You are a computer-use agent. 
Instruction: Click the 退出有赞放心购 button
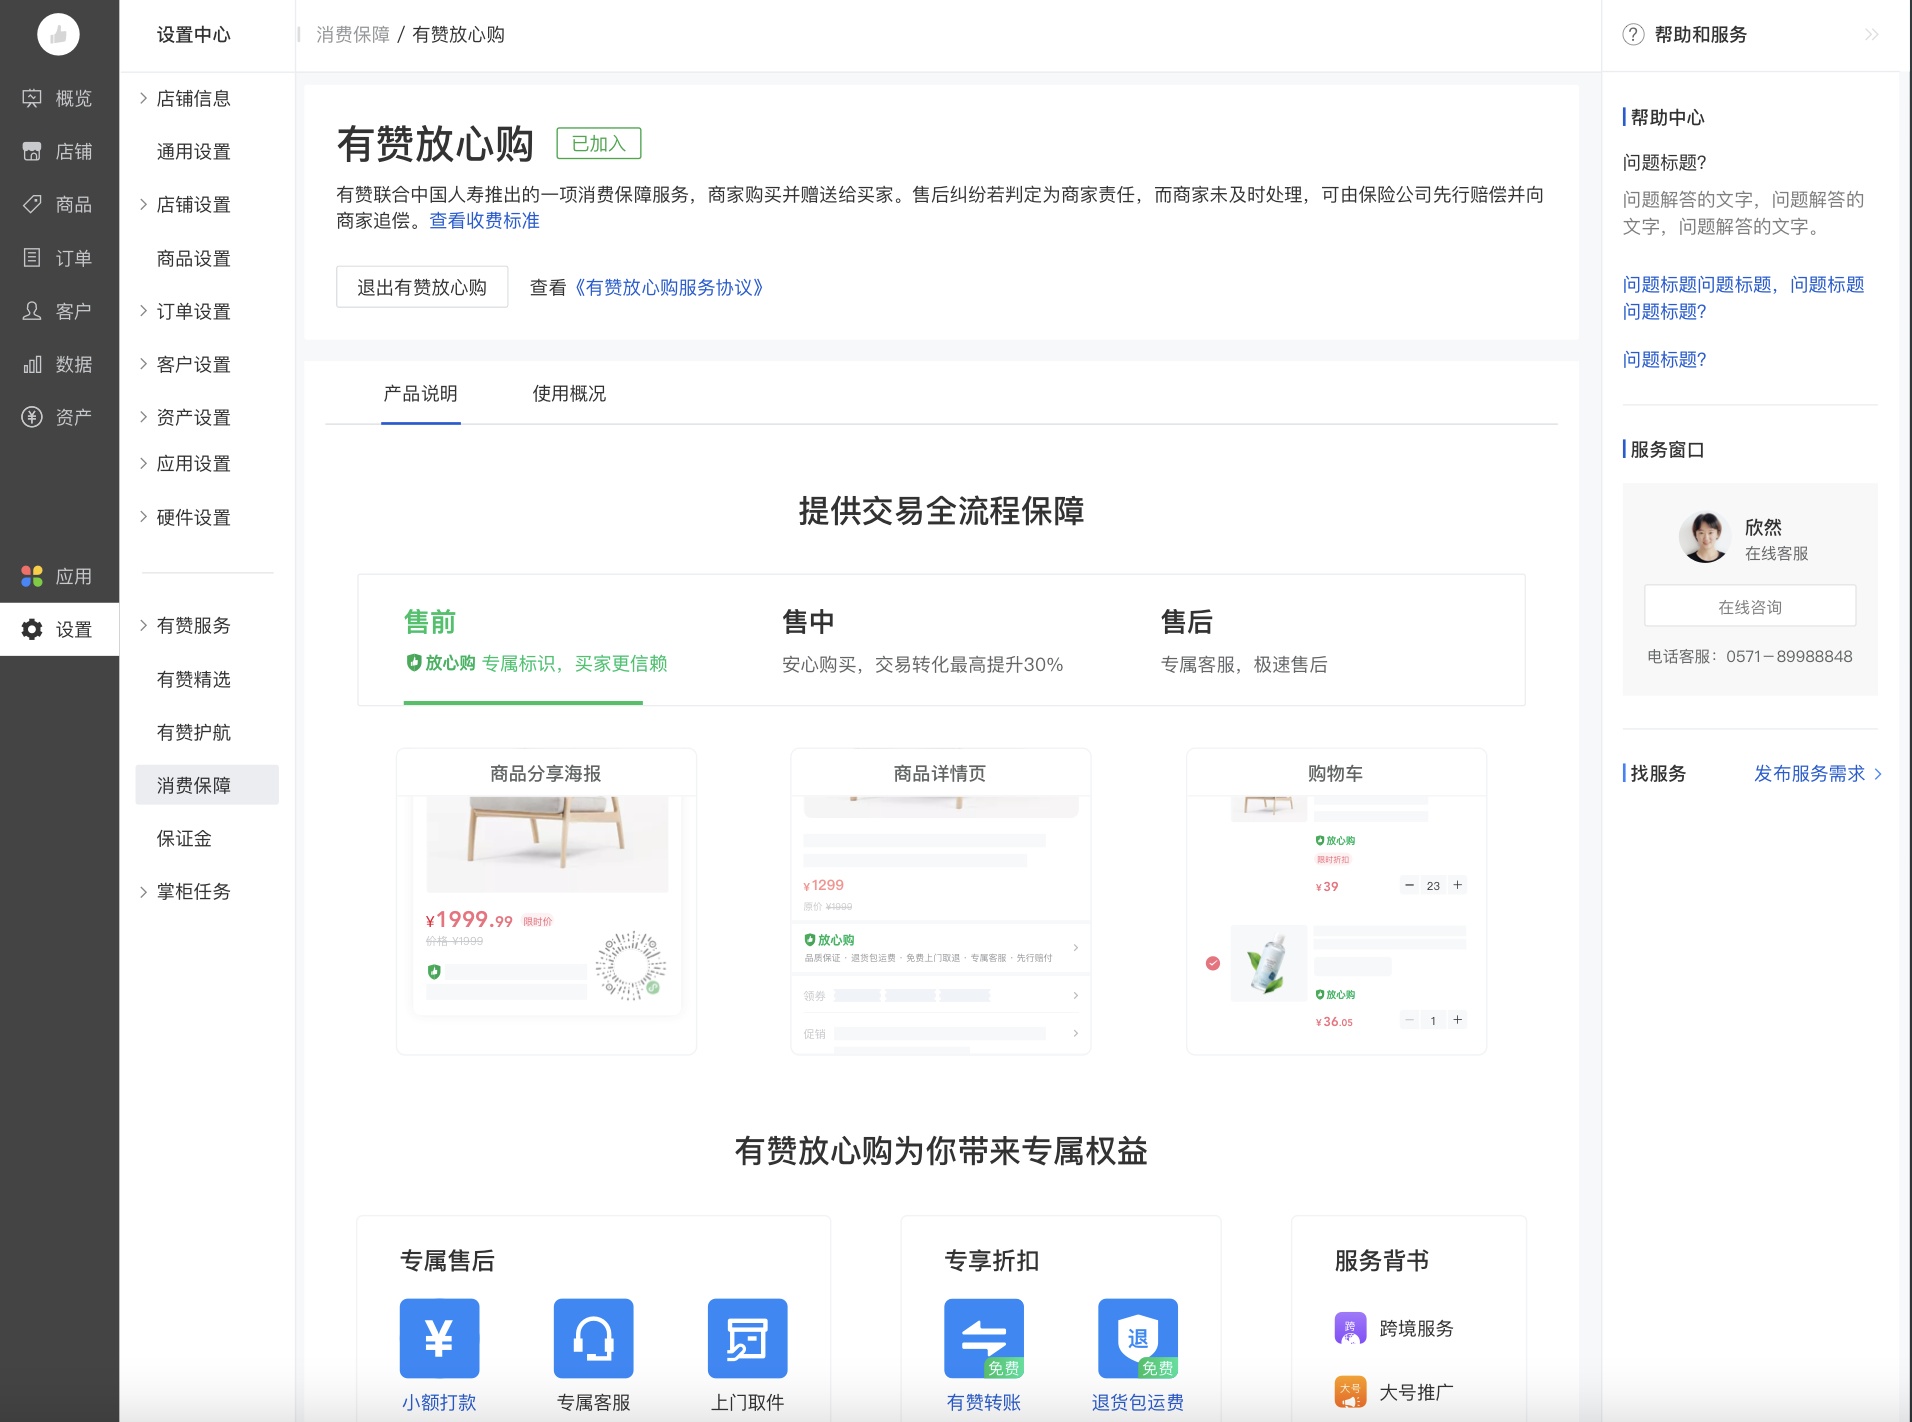point(422,287)
